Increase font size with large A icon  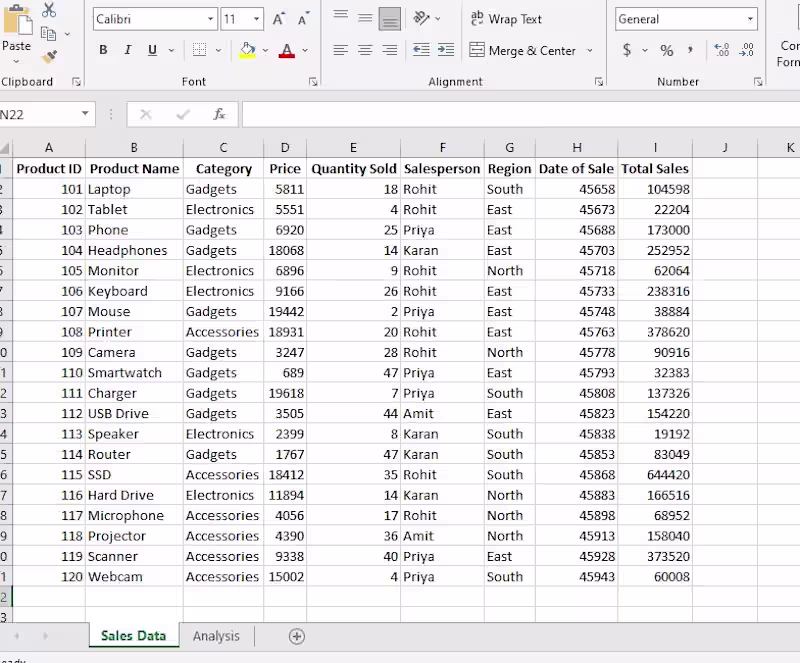279,19
